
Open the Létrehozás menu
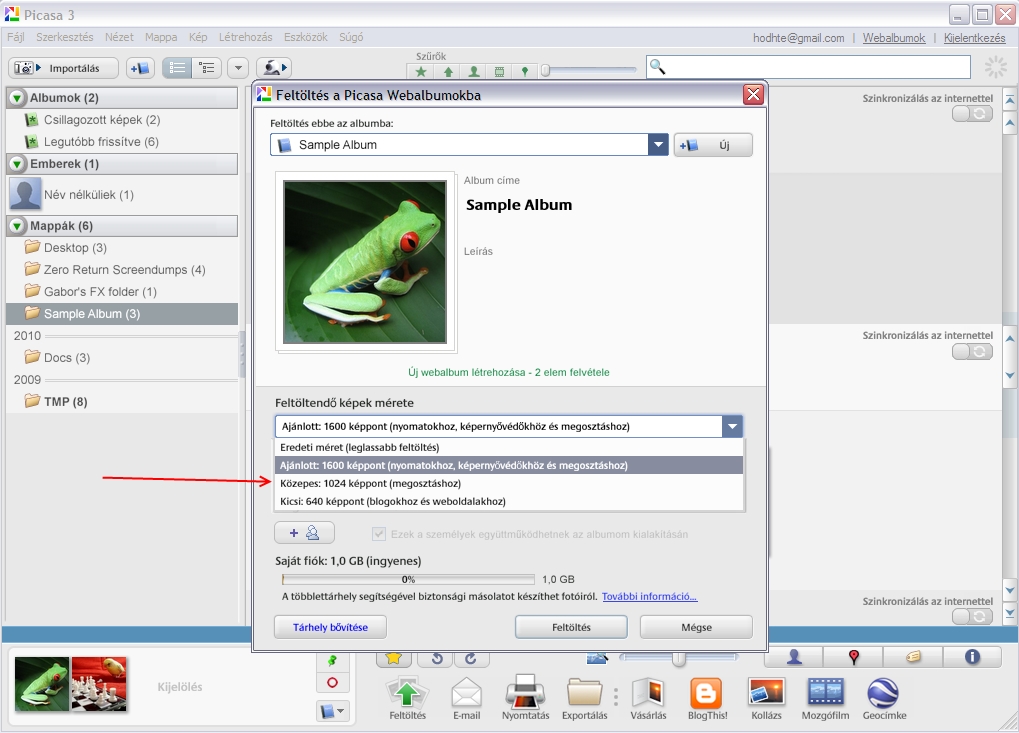245,37
